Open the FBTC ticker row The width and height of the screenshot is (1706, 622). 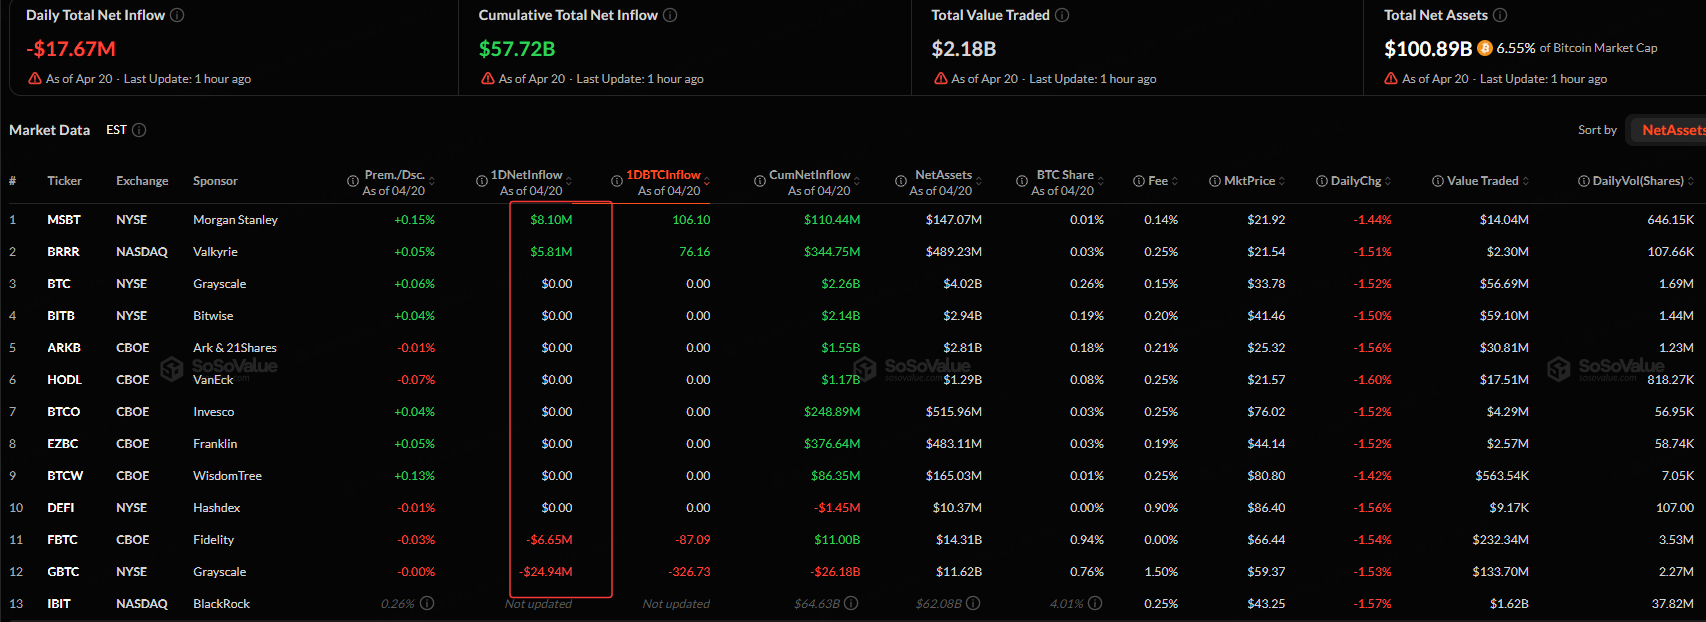(62, 539)
